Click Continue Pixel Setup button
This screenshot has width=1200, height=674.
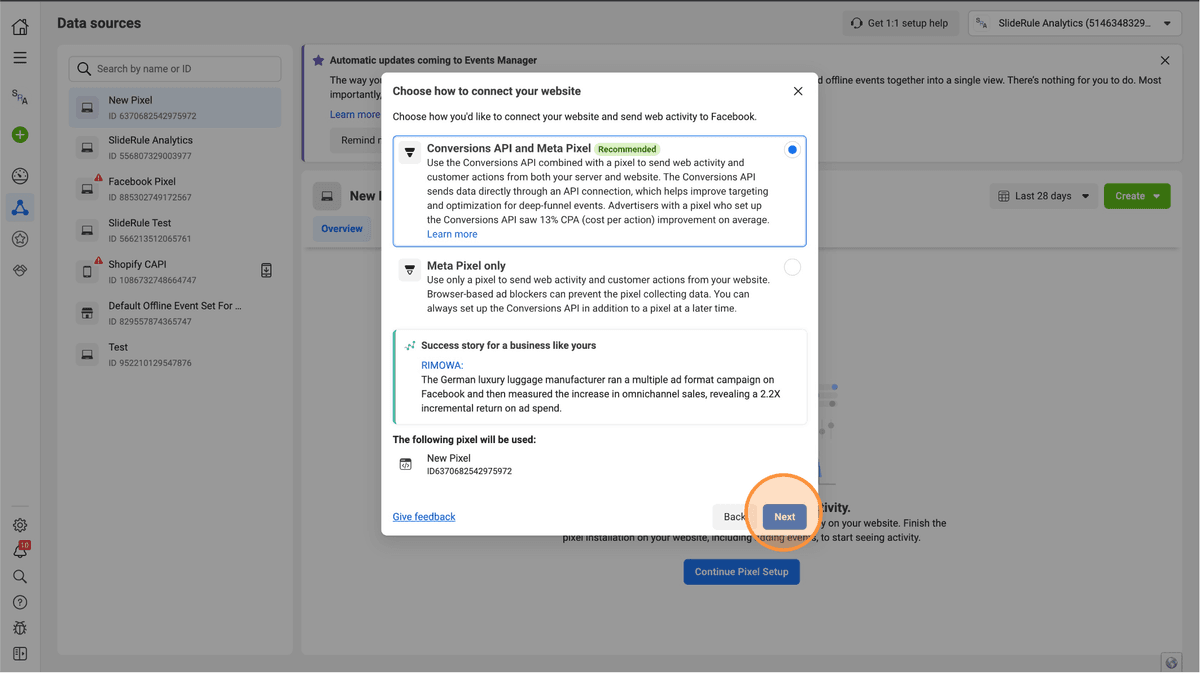click(x=742, y=572)
